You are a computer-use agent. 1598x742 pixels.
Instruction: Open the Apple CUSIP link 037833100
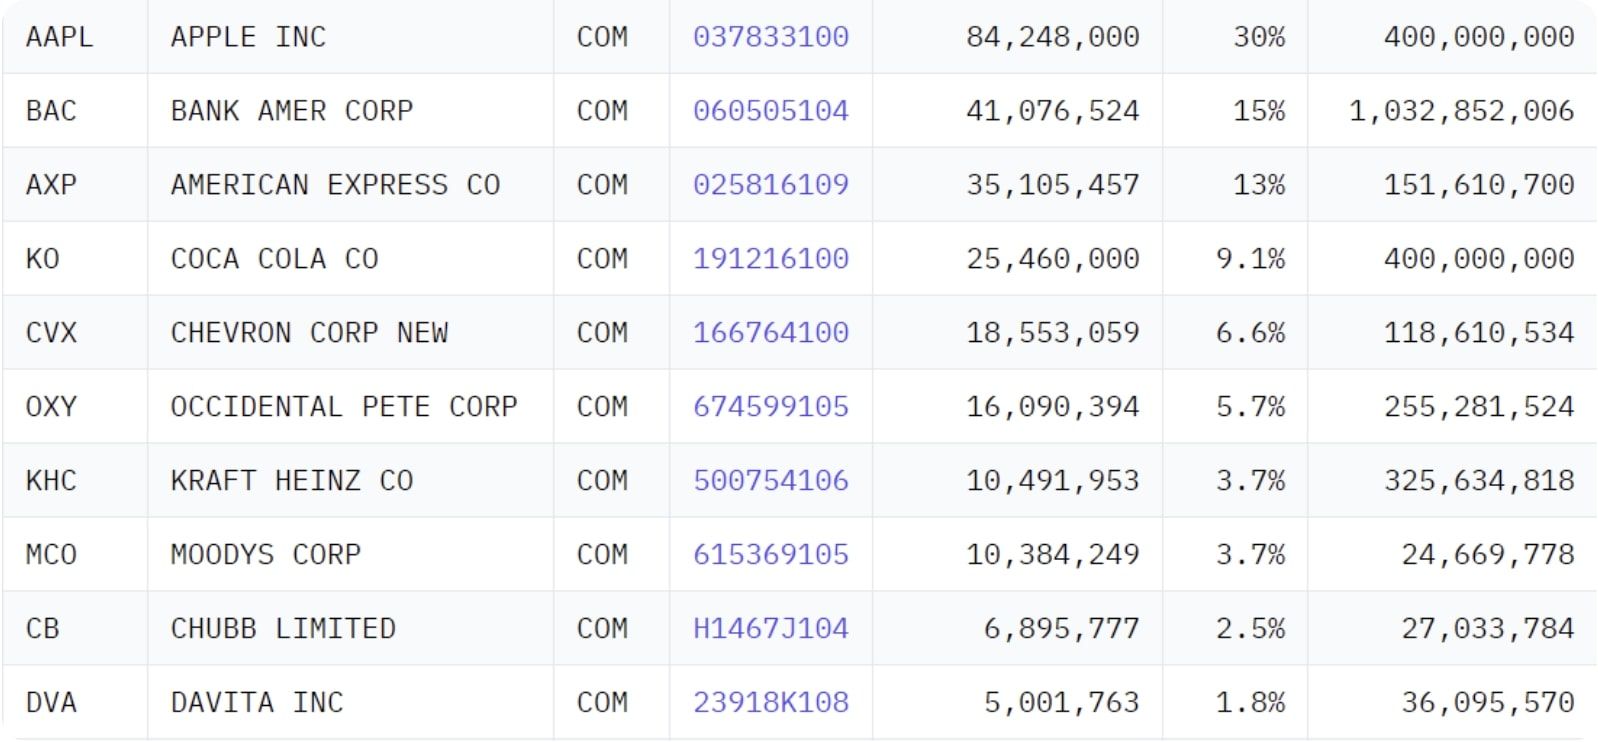click(771, 37)
